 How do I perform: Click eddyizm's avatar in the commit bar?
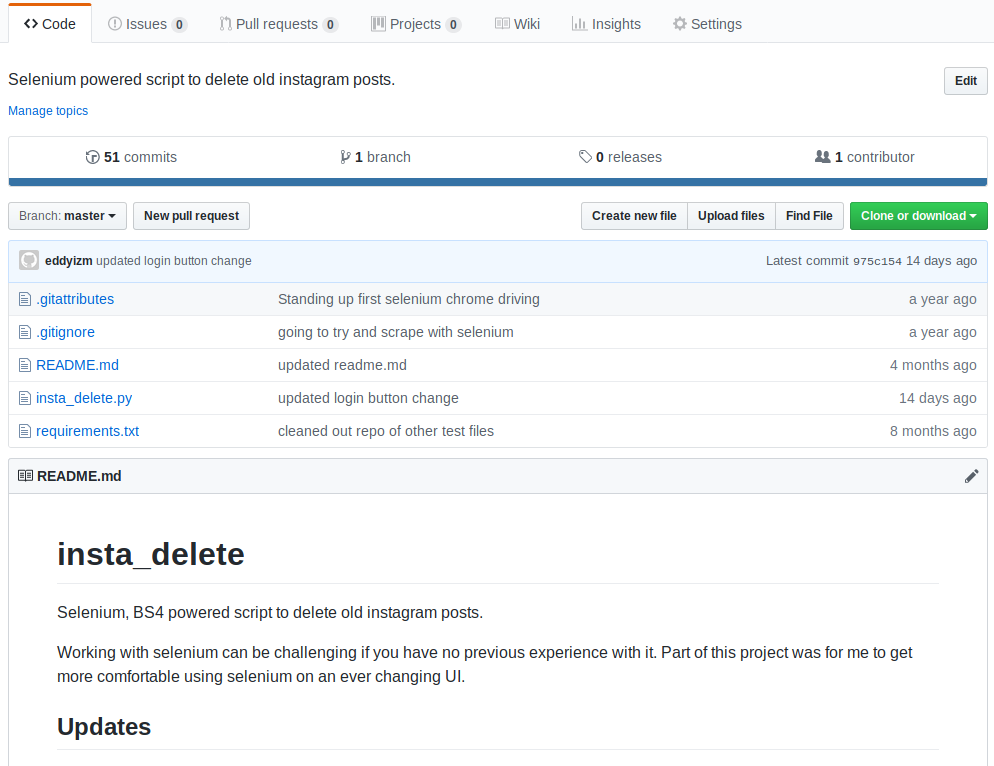29,260
